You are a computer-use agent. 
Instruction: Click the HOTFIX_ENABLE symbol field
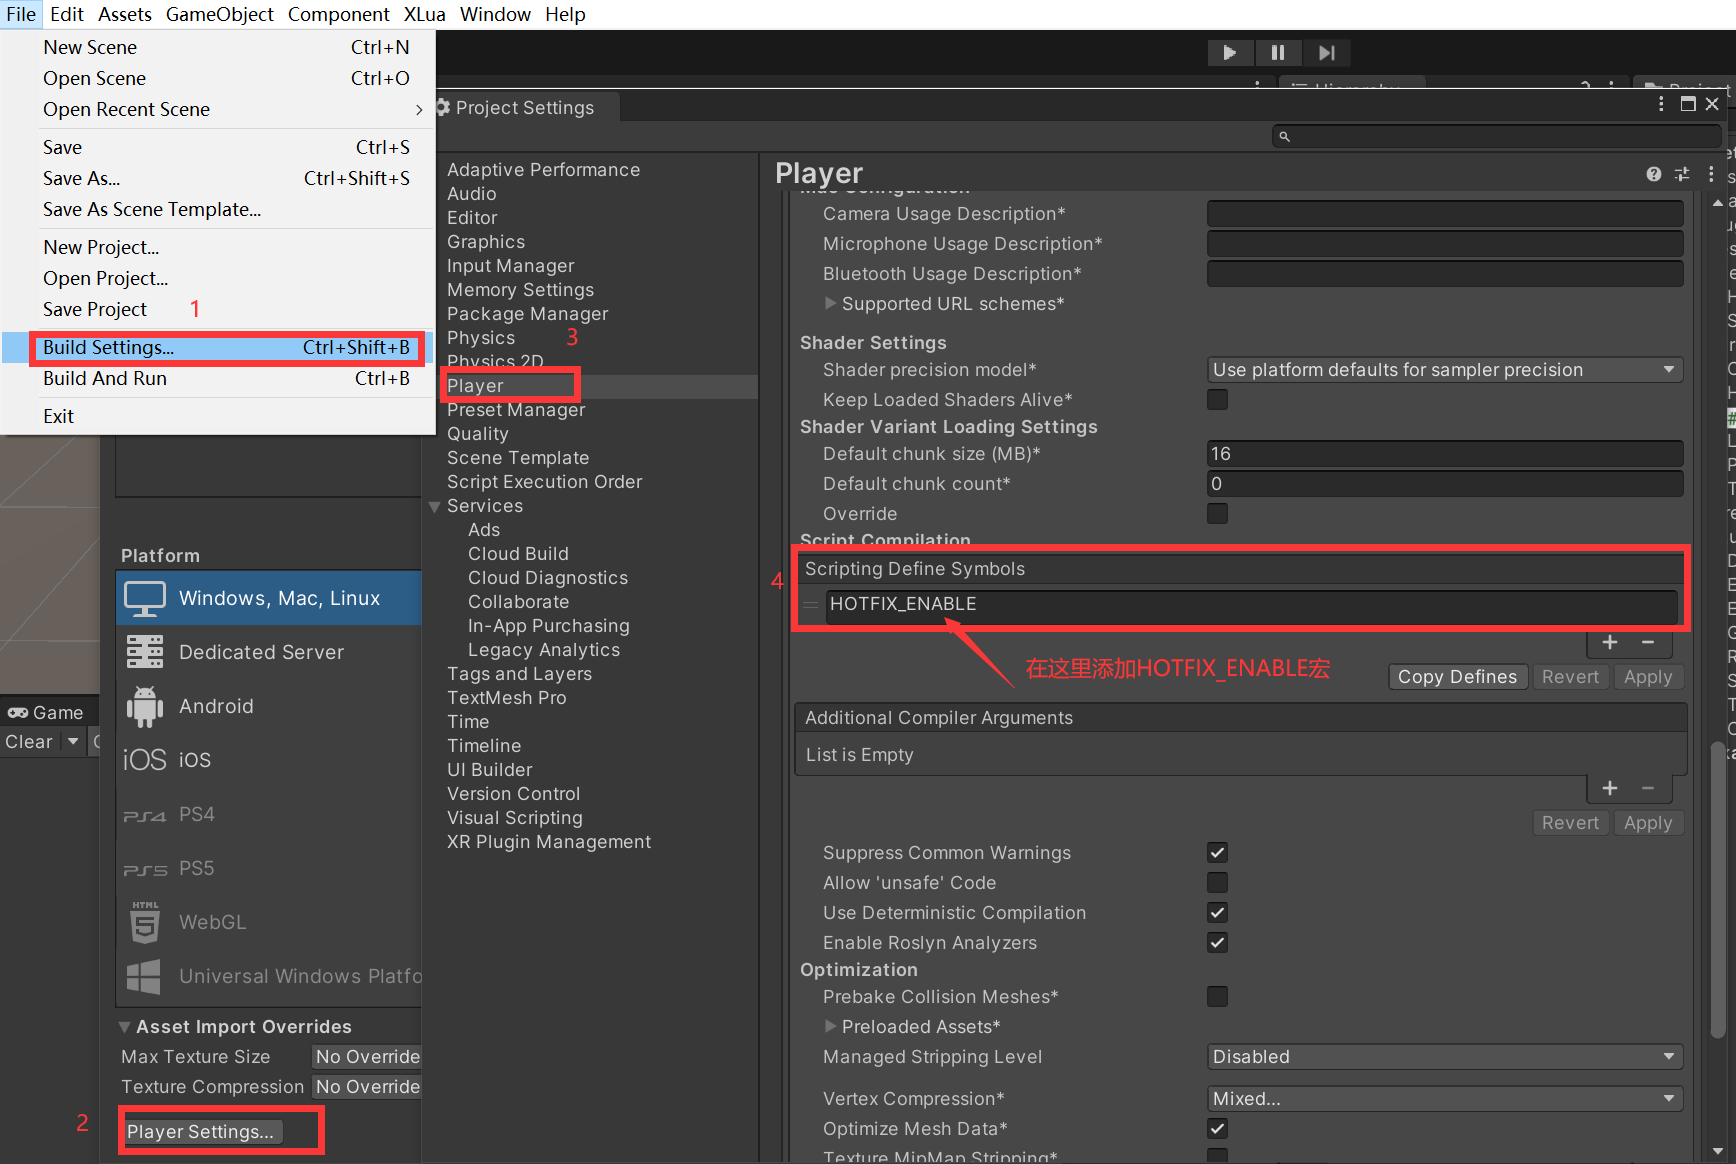click(x=1252, y=604)
